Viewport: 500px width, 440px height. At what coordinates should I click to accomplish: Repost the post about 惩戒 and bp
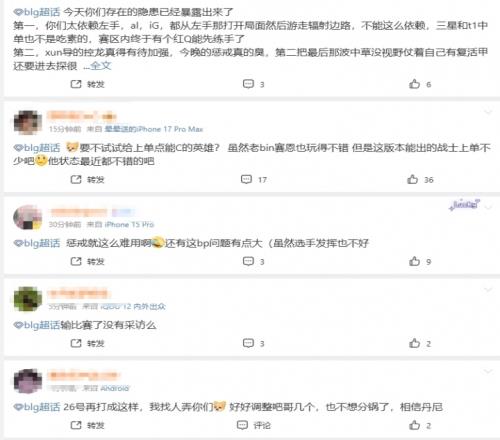tap(87, 262)
